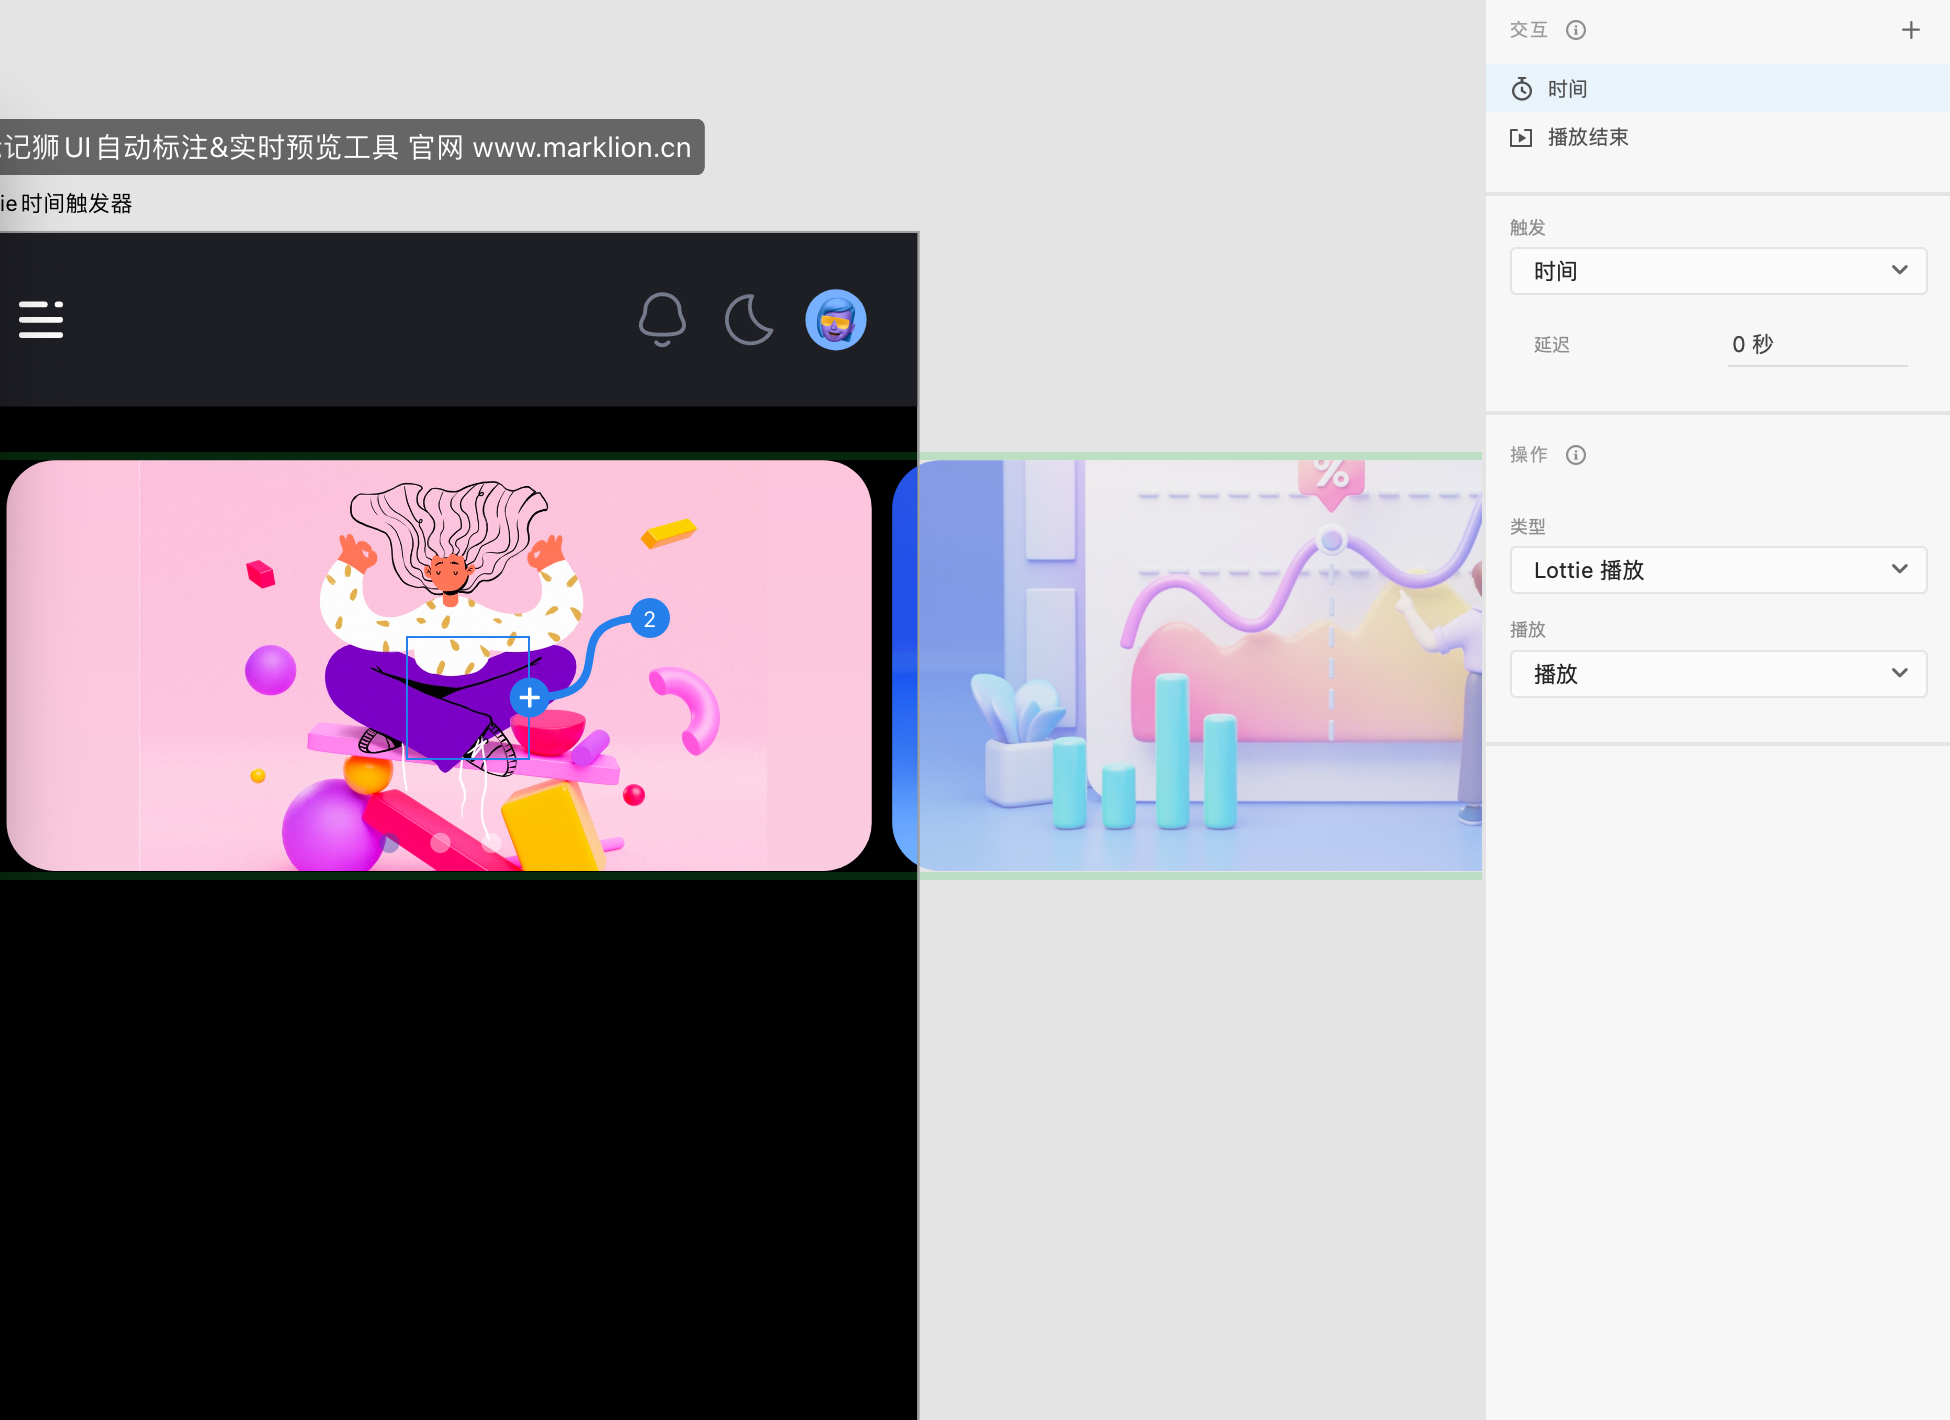The width and height of the screenshot is (1950, 1420).
Task: Select the 播放结束 interaction item
Action: pos(1588,137)
